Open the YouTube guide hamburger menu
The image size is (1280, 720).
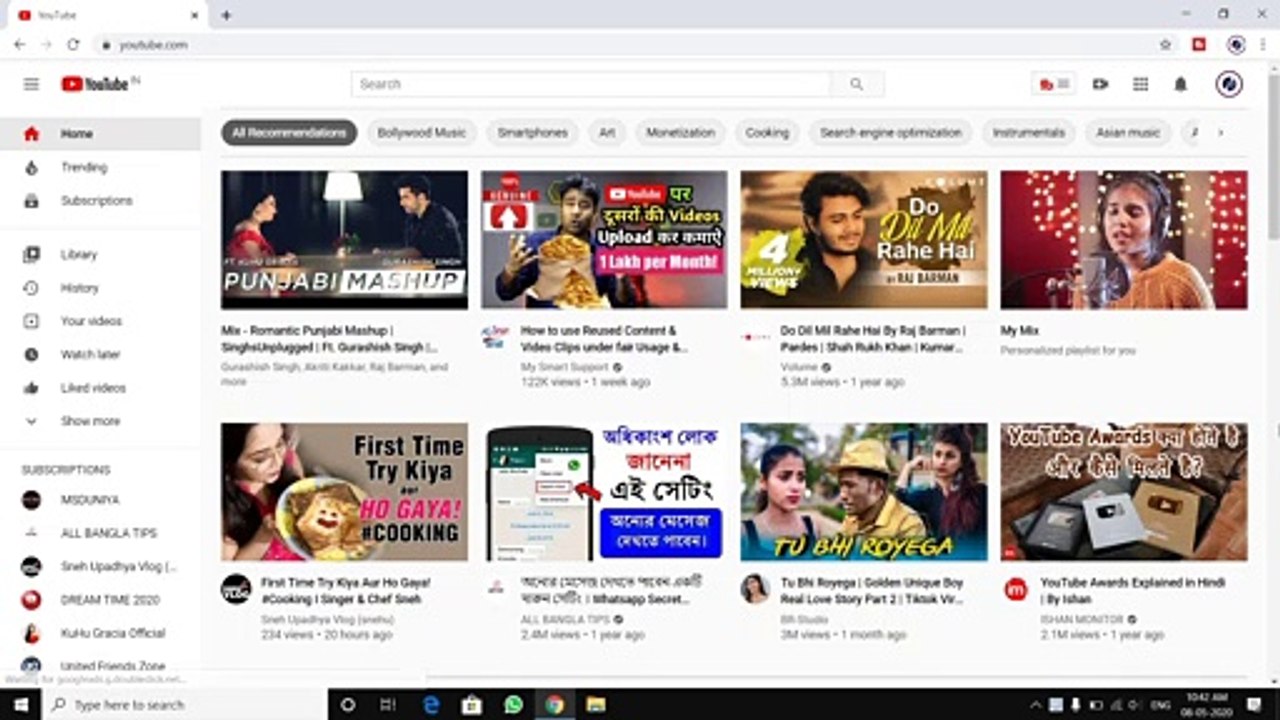pyautogui.click(x=31, y=84)
